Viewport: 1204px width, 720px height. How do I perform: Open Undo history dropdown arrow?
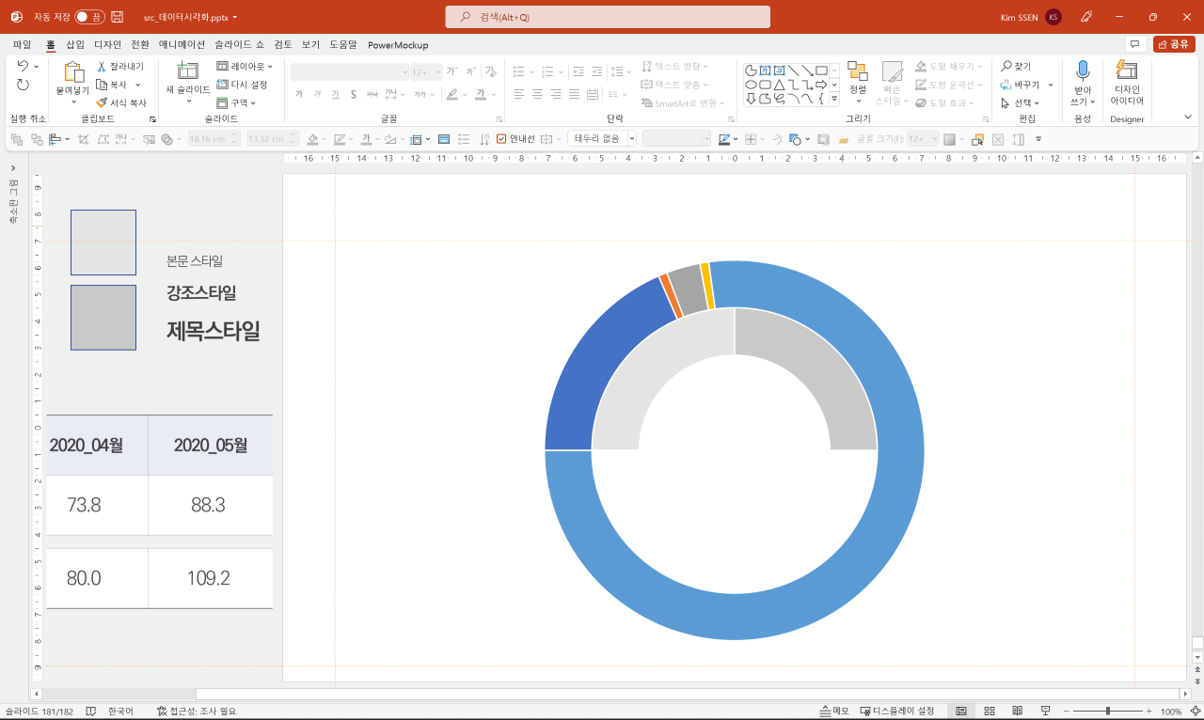pos(37,67)
